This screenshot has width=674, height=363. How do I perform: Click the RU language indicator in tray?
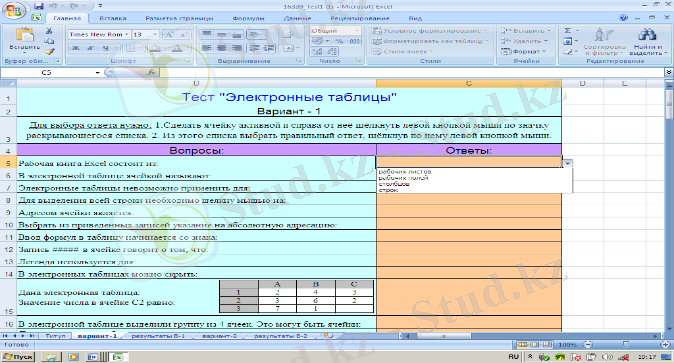(513, 357)
